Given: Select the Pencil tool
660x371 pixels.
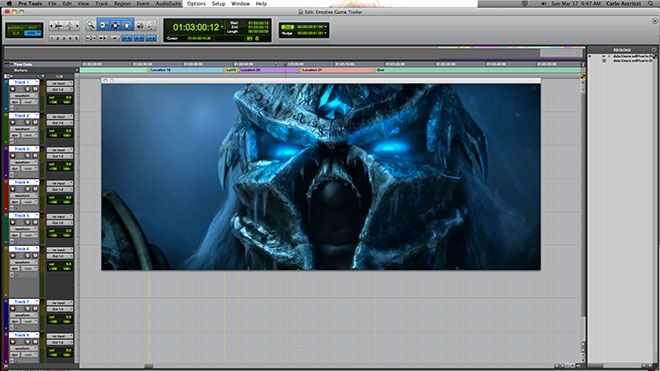Looking at the screenshot, I should point(151,26).
